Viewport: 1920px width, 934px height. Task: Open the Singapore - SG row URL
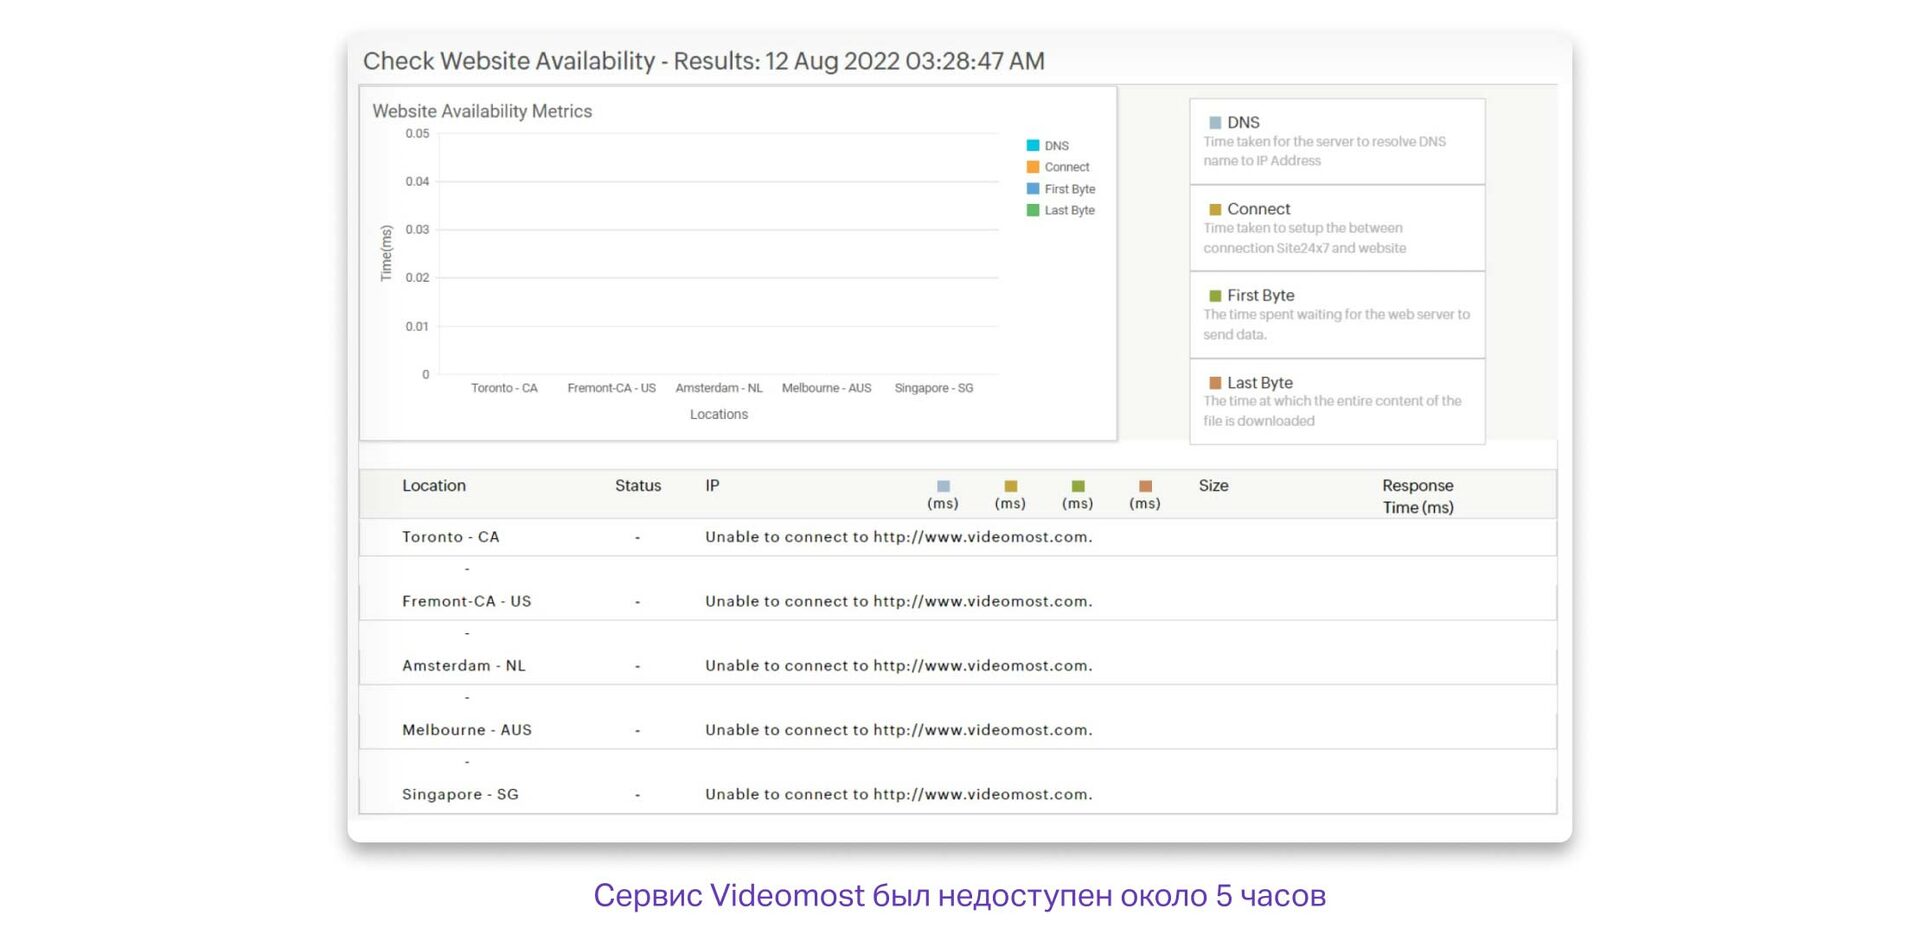pyautogui.click(x=981, y=795)
